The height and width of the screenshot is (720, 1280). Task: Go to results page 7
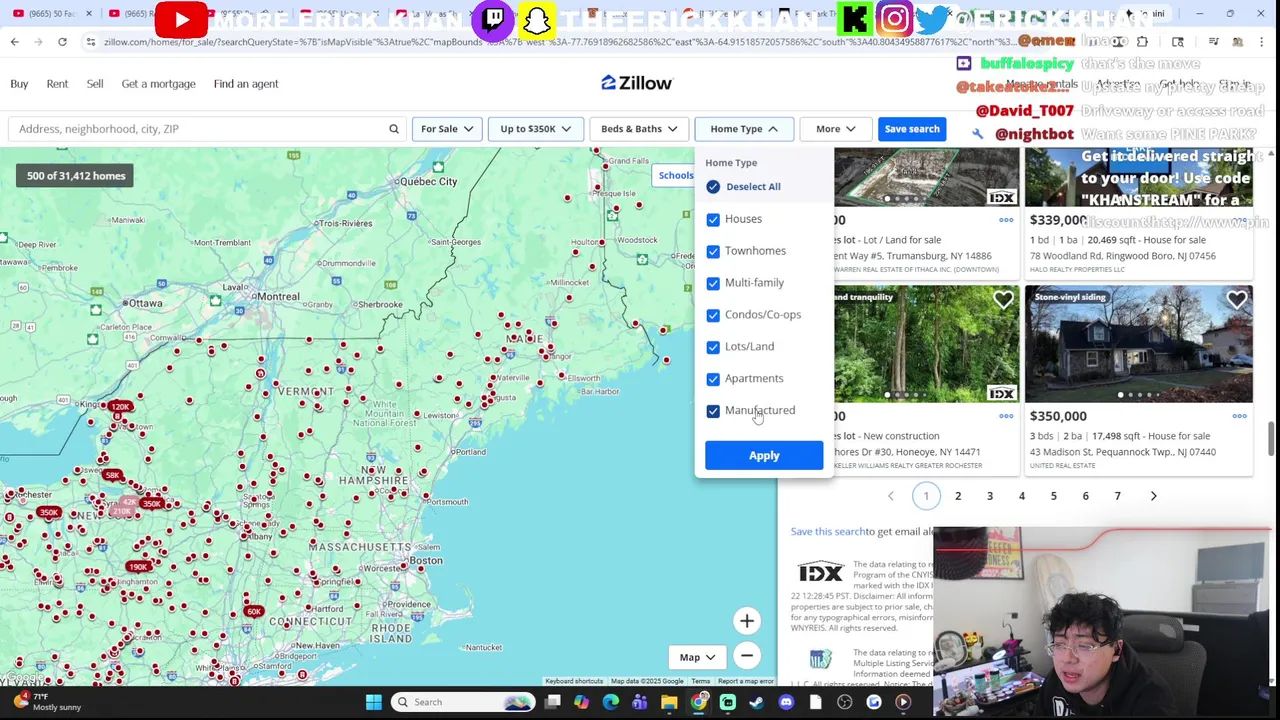tap(1118, 496)
